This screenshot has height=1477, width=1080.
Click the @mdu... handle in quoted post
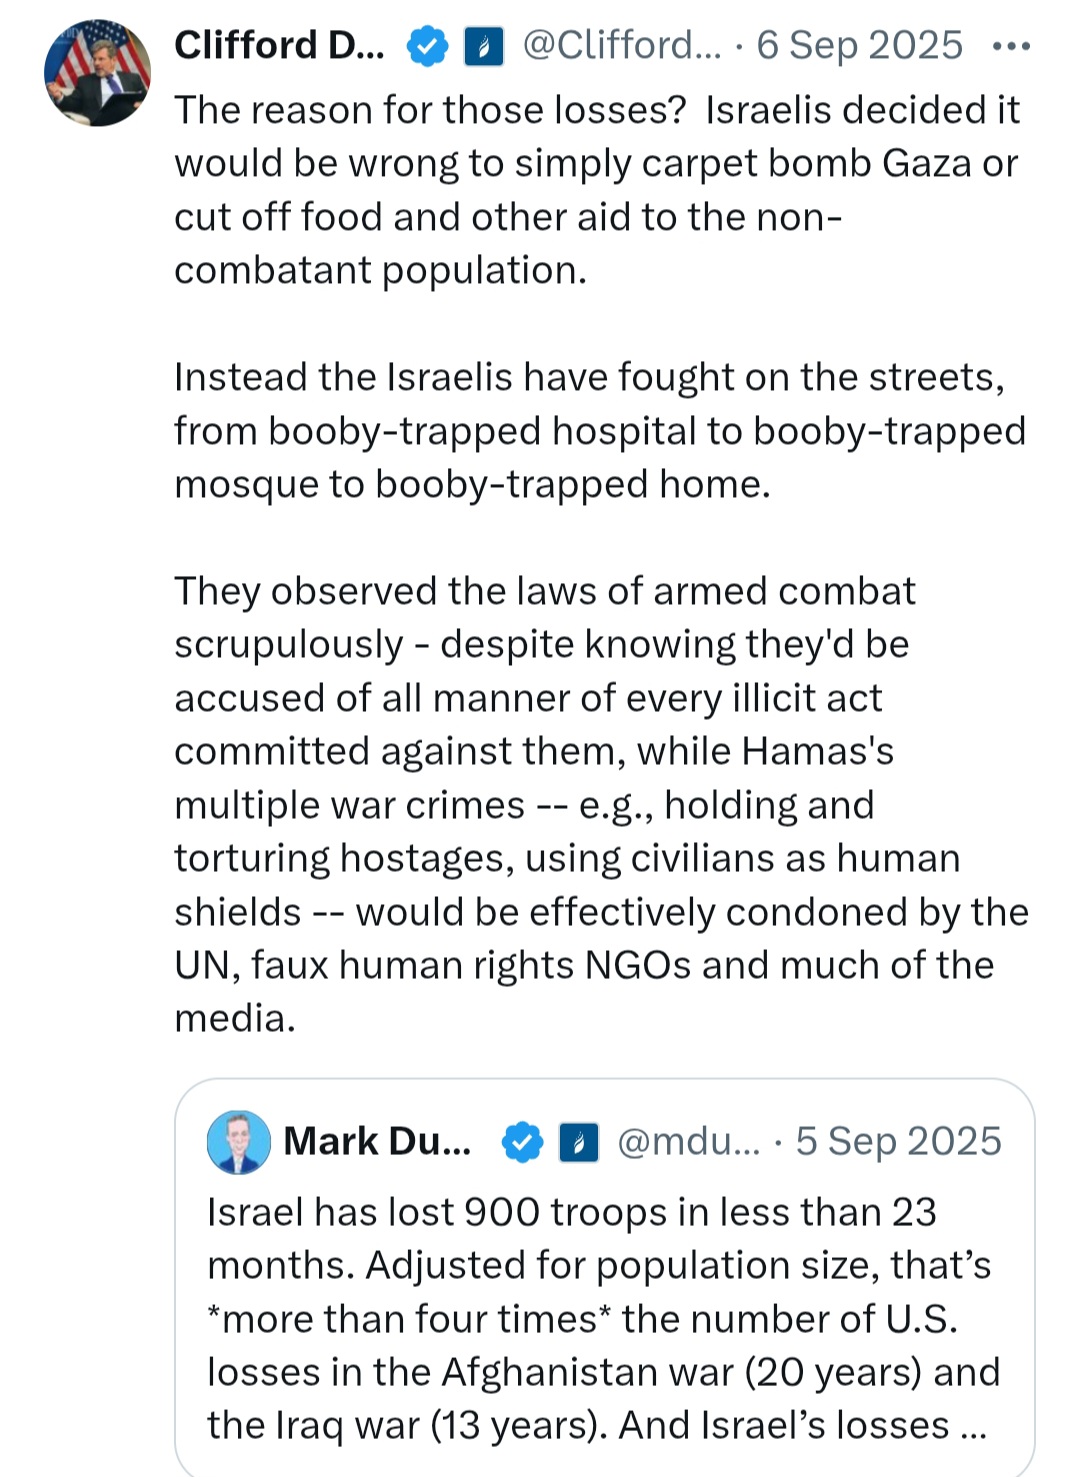coord(689,1141)
